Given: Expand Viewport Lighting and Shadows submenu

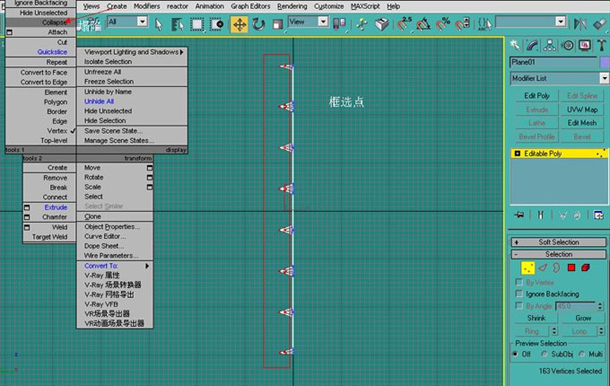Looking at the screenshot, I should [x=132, y=52].
